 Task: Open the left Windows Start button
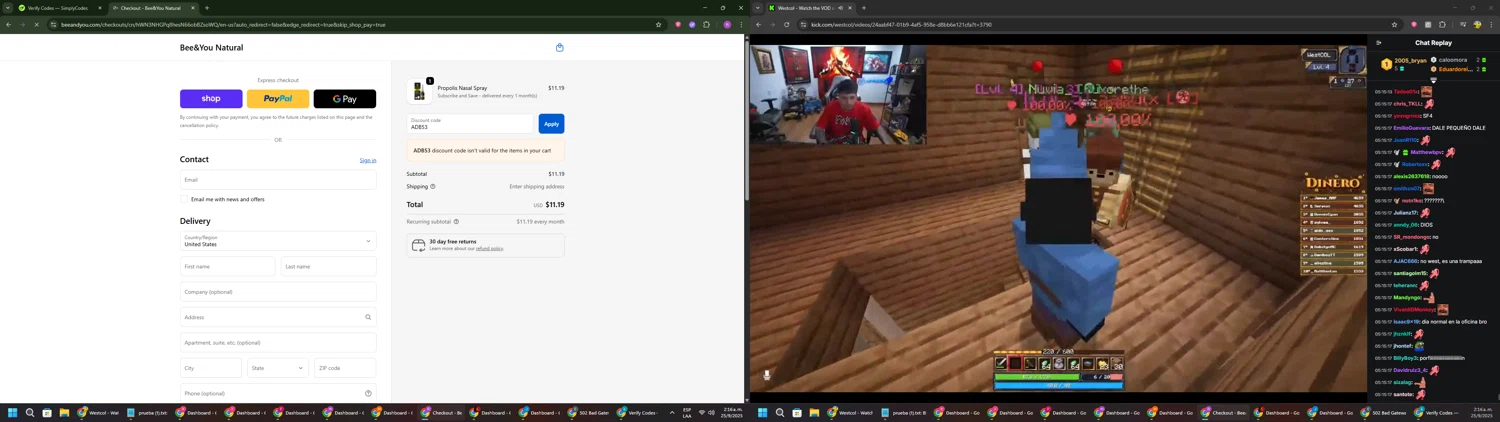[13, 412]
